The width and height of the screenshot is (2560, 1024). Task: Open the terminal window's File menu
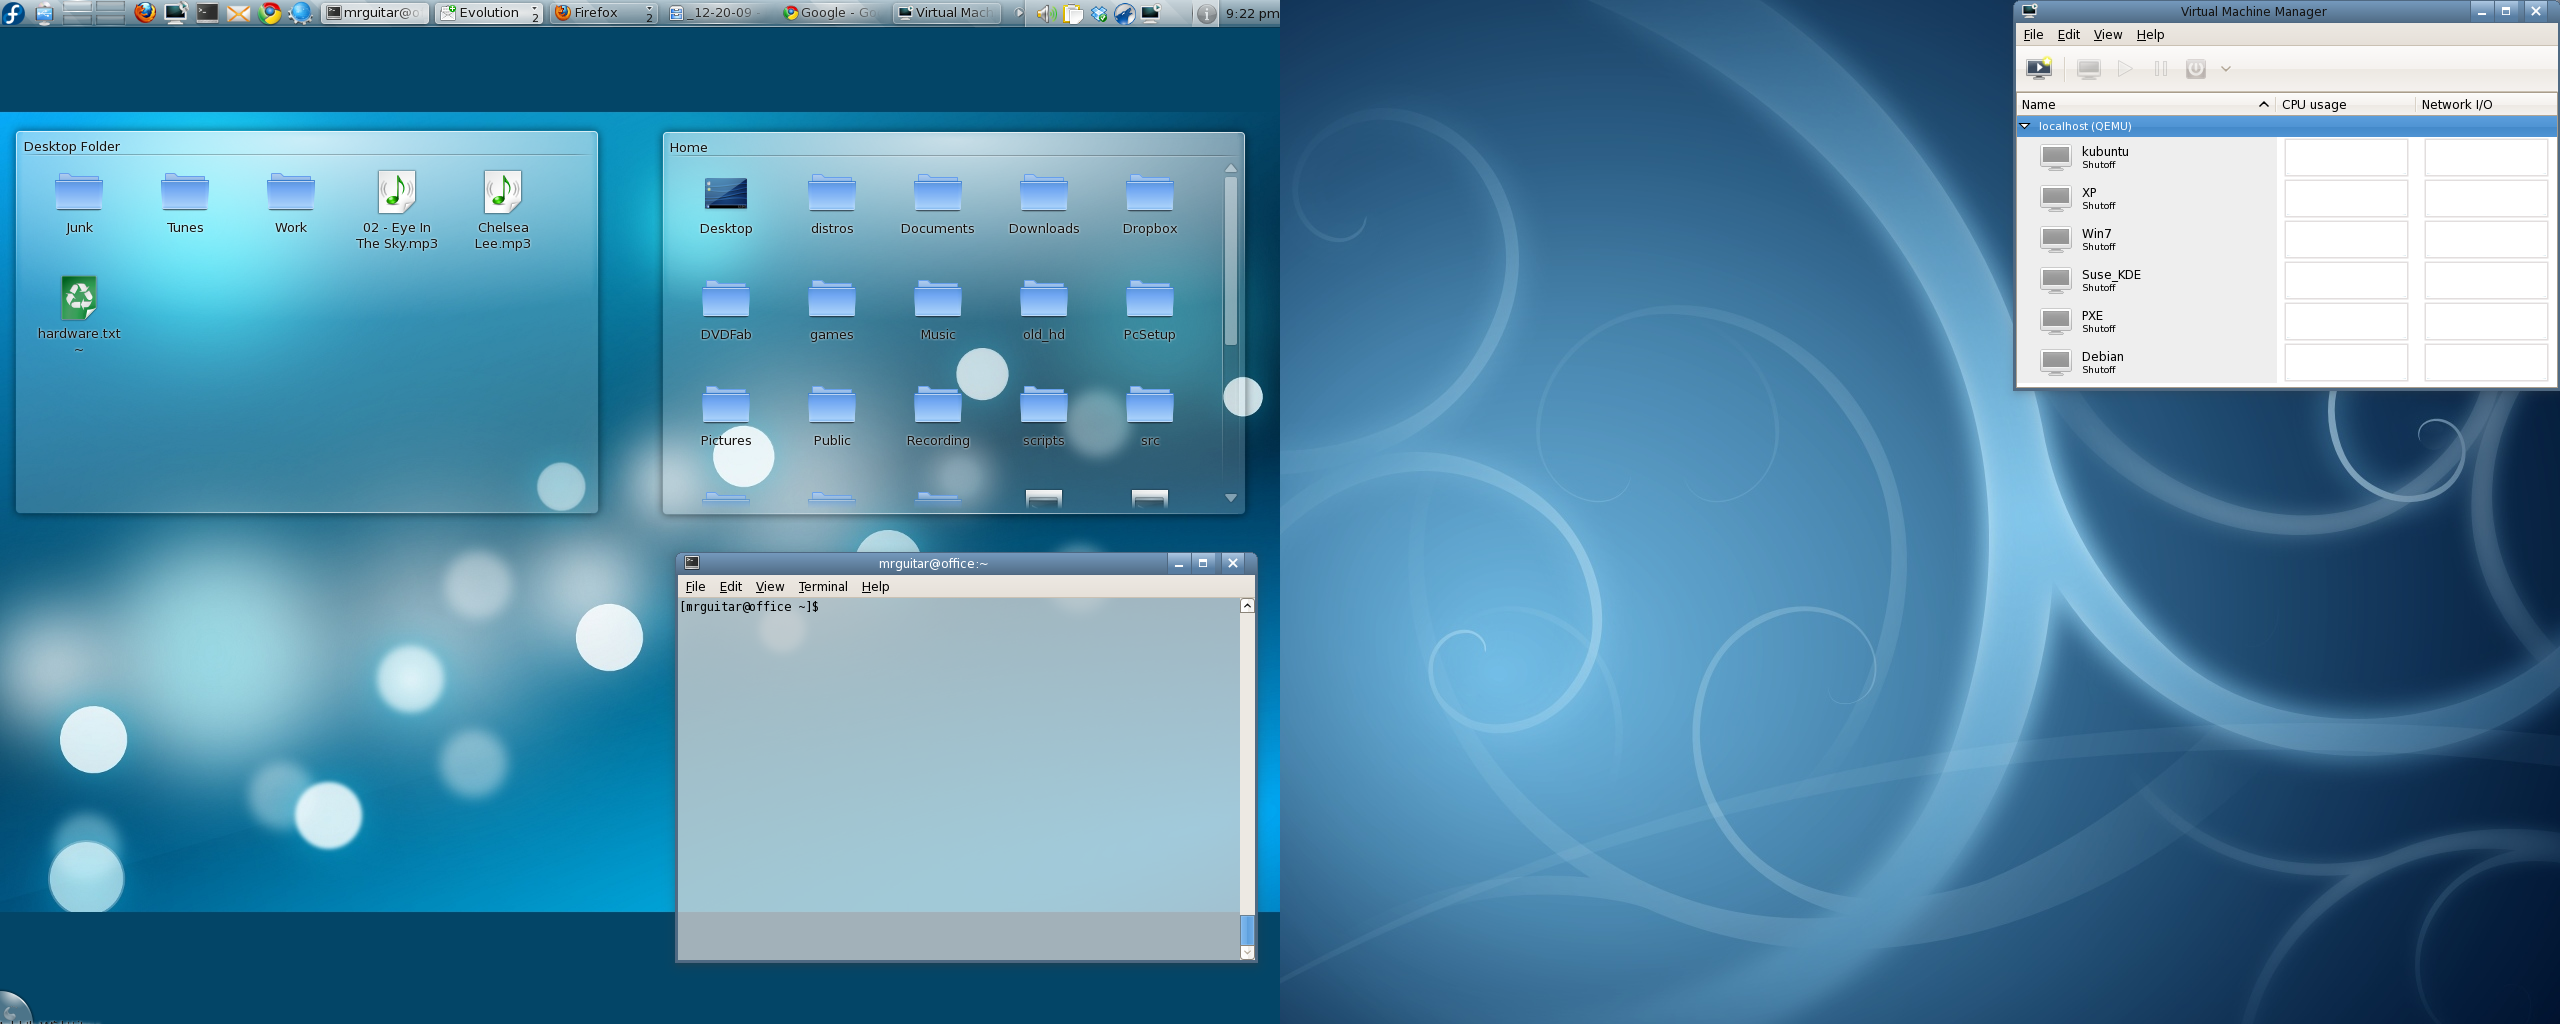[695, 587]
